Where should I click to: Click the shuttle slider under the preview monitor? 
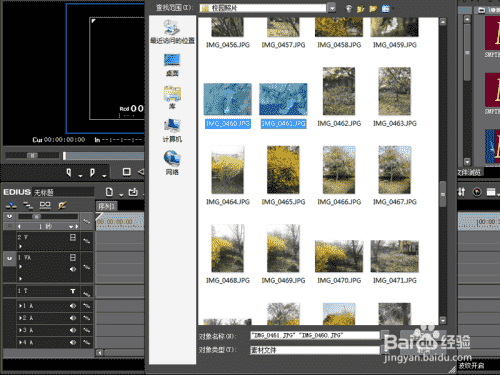(x=32, y=155)
